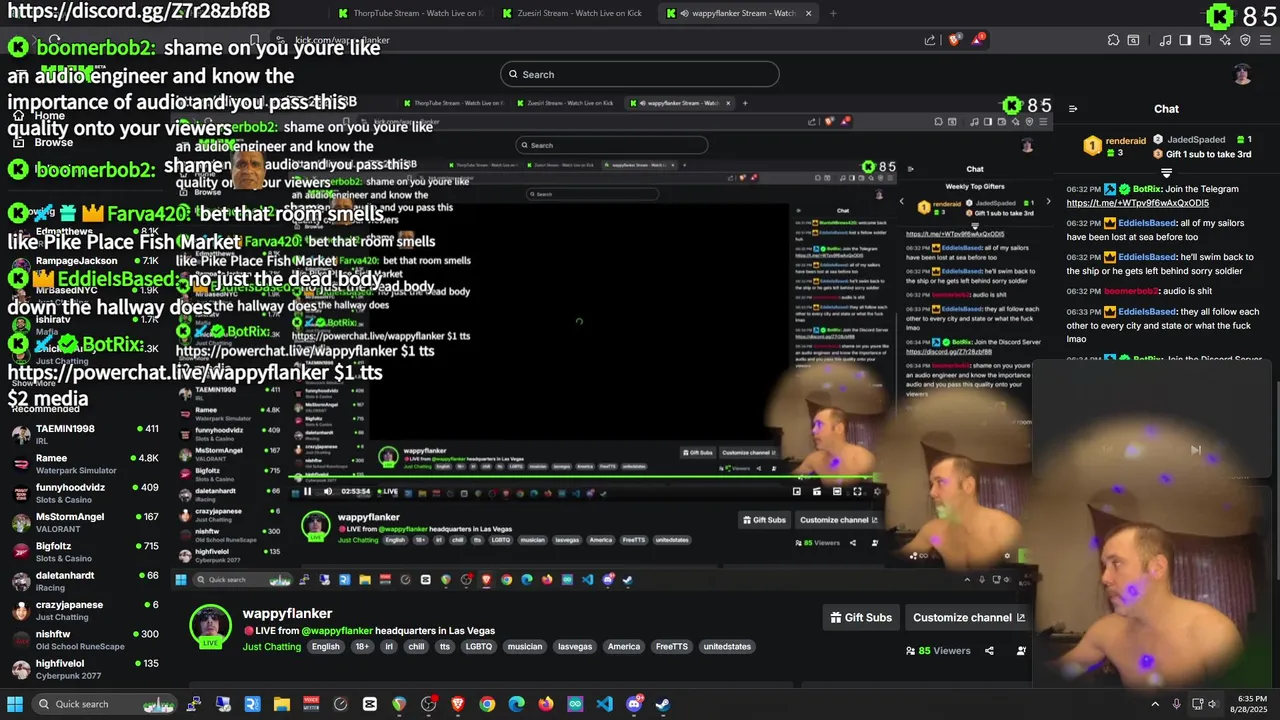
Task: Open File Explorer from taskbar
Action: click(x=282, y=704)
